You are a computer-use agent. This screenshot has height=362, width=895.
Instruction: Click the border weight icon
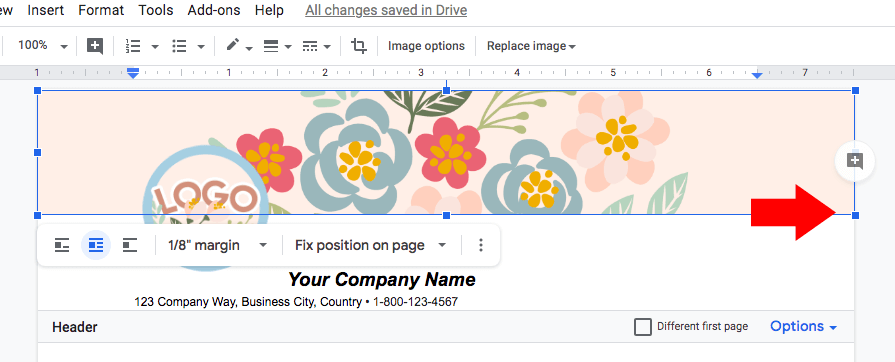[271, 46]
